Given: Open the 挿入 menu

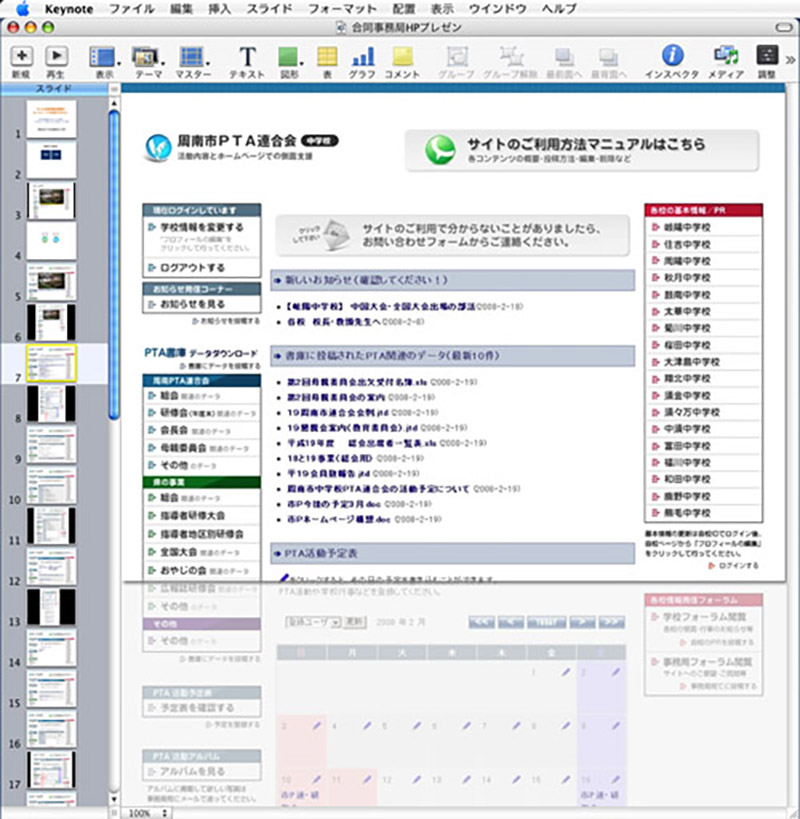Looking at the screenshot, I should 219,9.
